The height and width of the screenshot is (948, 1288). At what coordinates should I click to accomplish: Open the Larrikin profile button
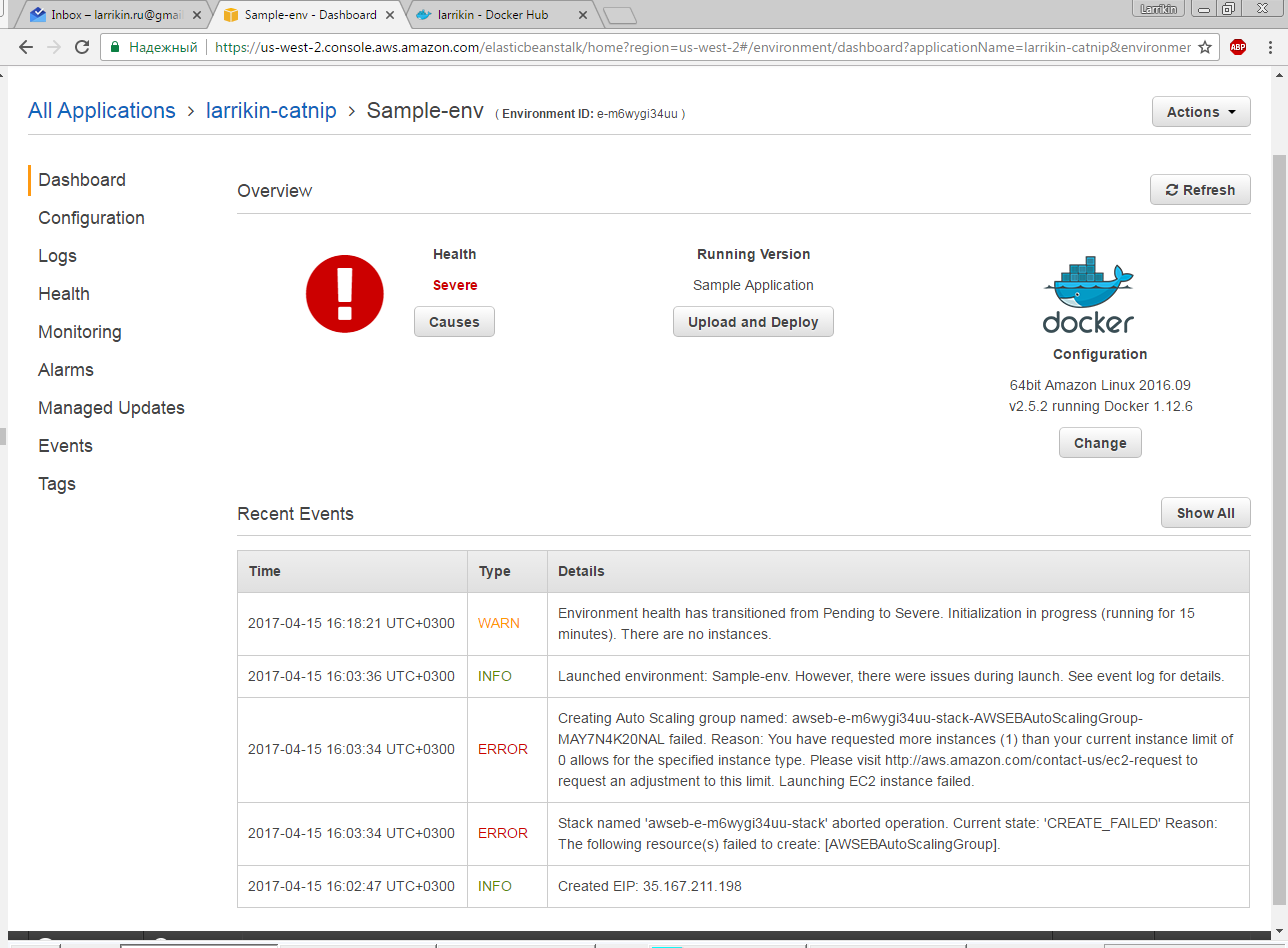pos(1160,9)
